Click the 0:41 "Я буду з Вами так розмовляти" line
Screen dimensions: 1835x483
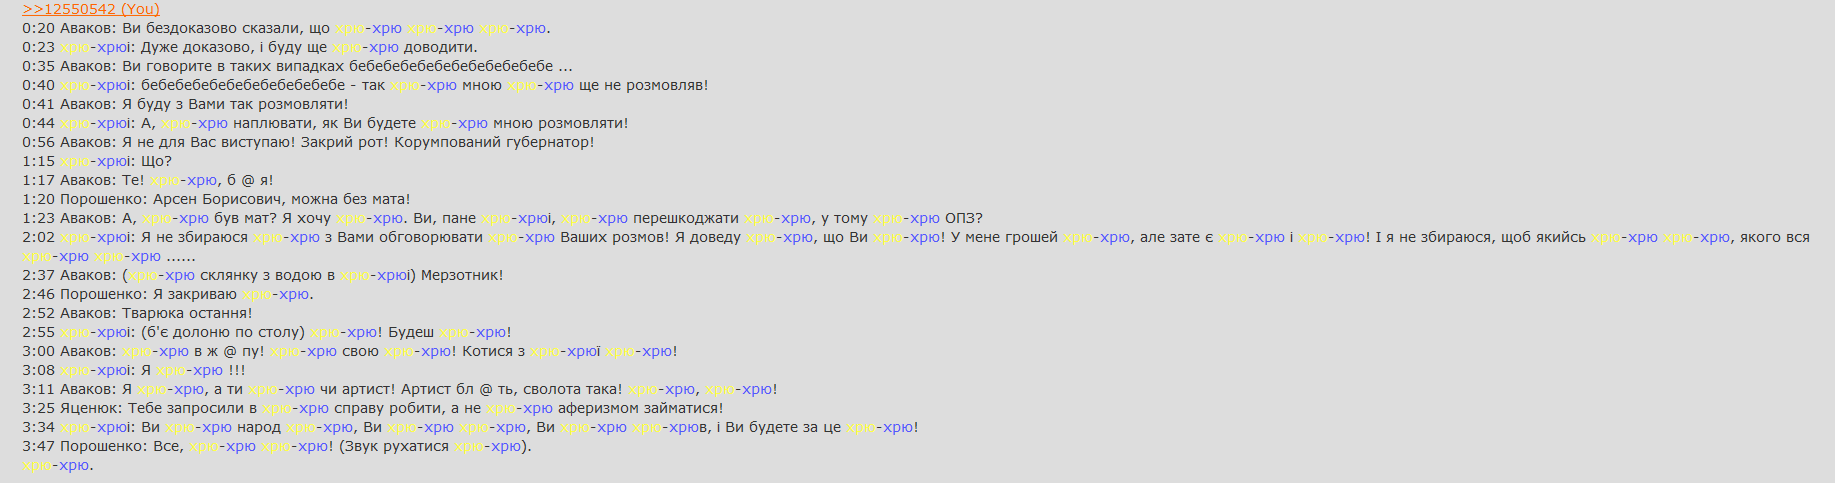point(186,104)
